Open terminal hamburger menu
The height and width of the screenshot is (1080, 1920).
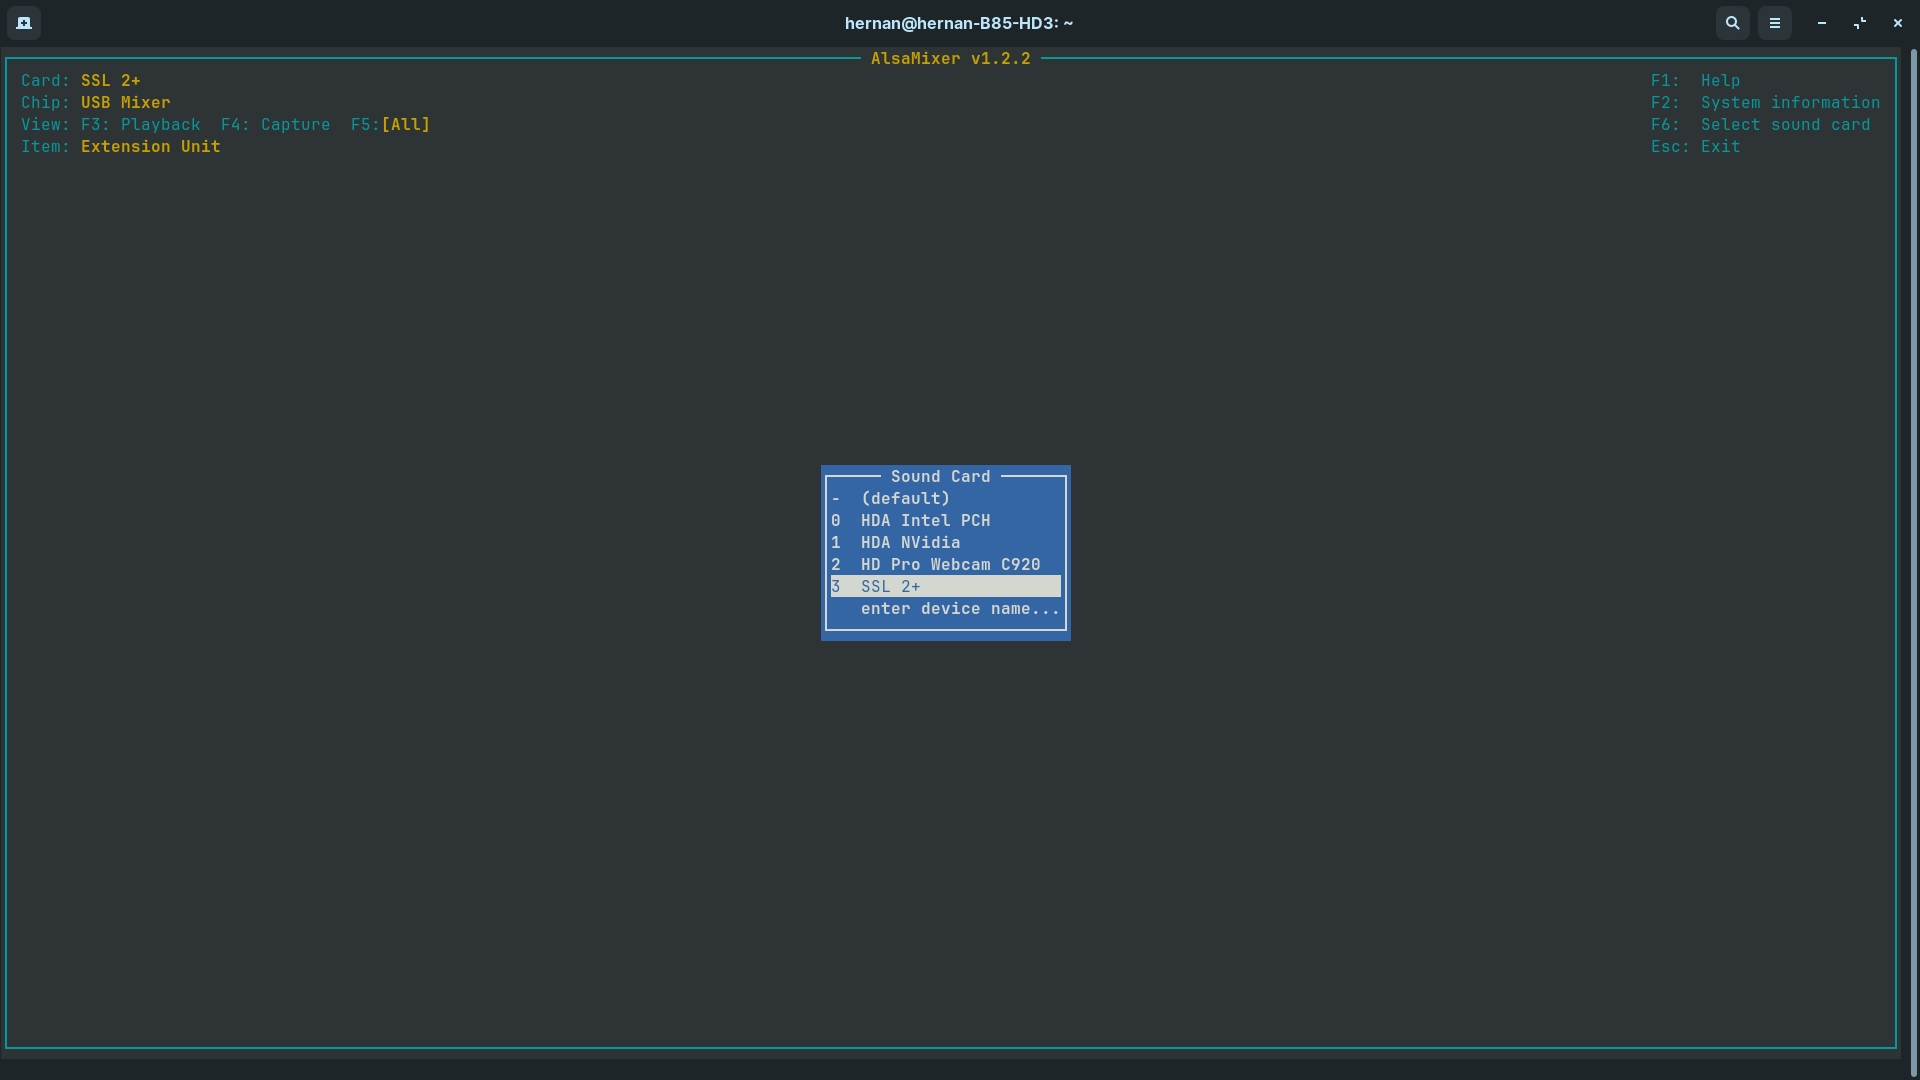point(1775,23)
